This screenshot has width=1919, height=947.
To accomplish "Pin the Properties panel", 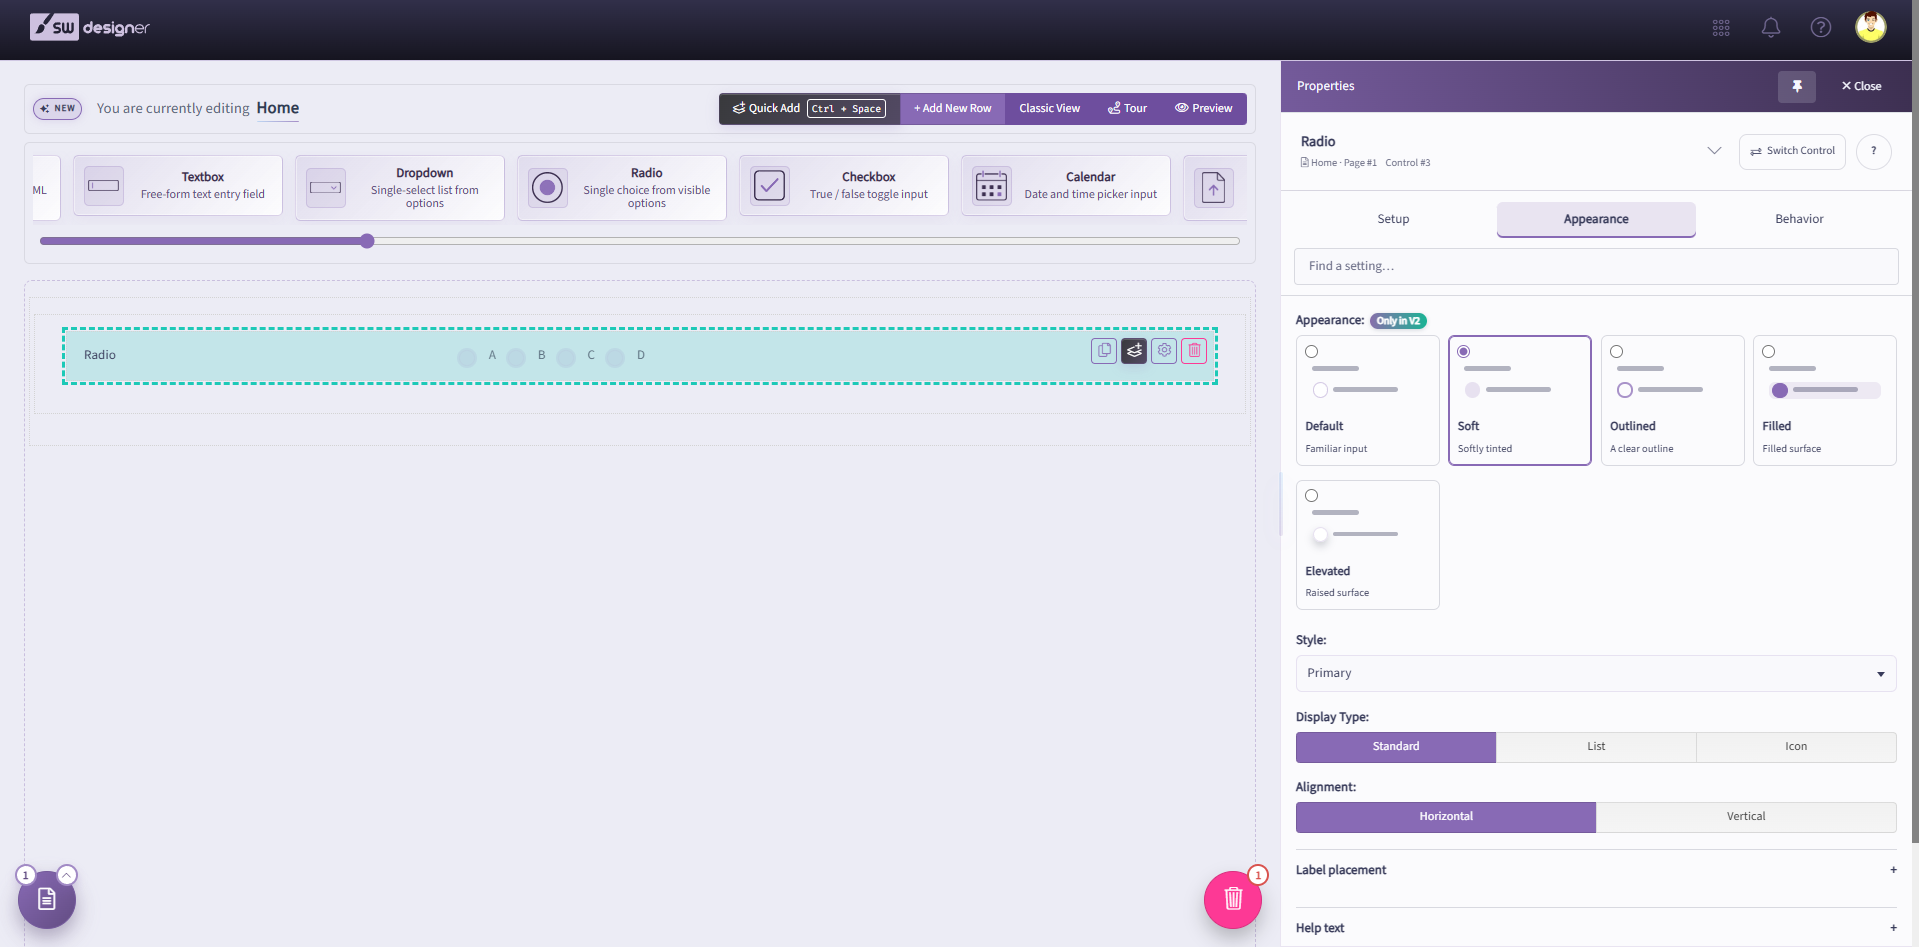I will (1797, 86).
